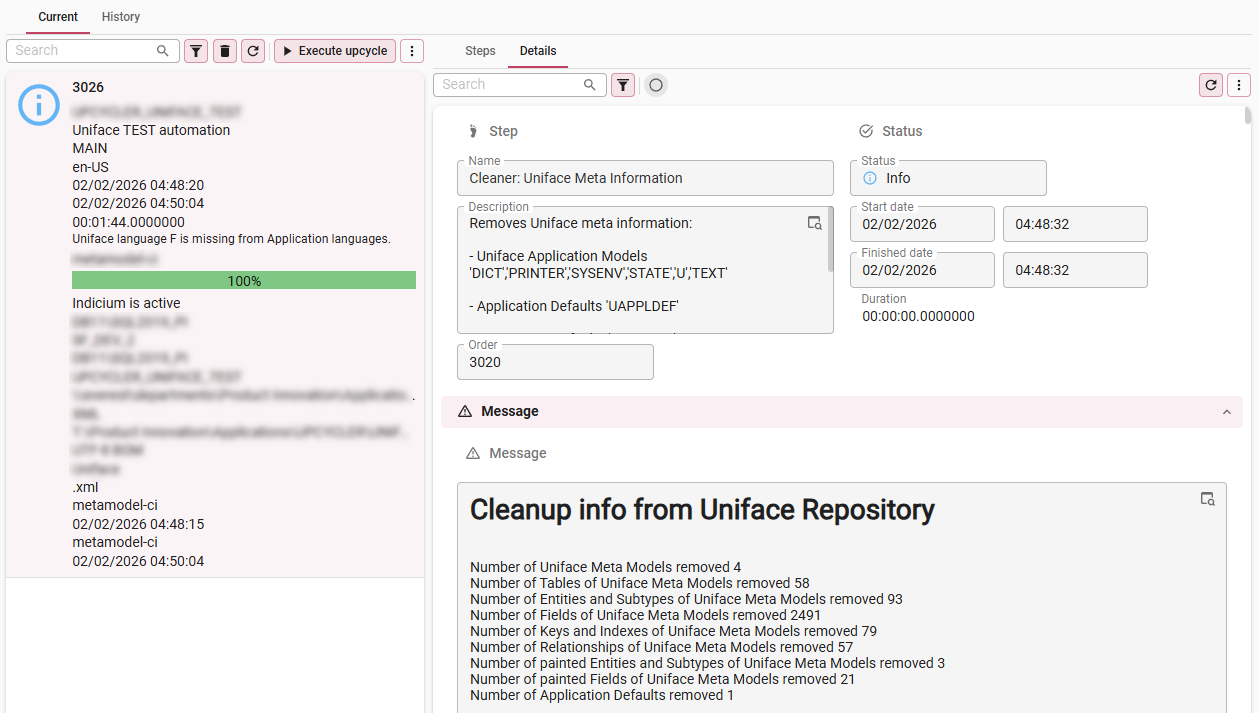Toggle the circle prefilter button in Details
This screenshot has height=713, width=1259.
pos(655,85)
